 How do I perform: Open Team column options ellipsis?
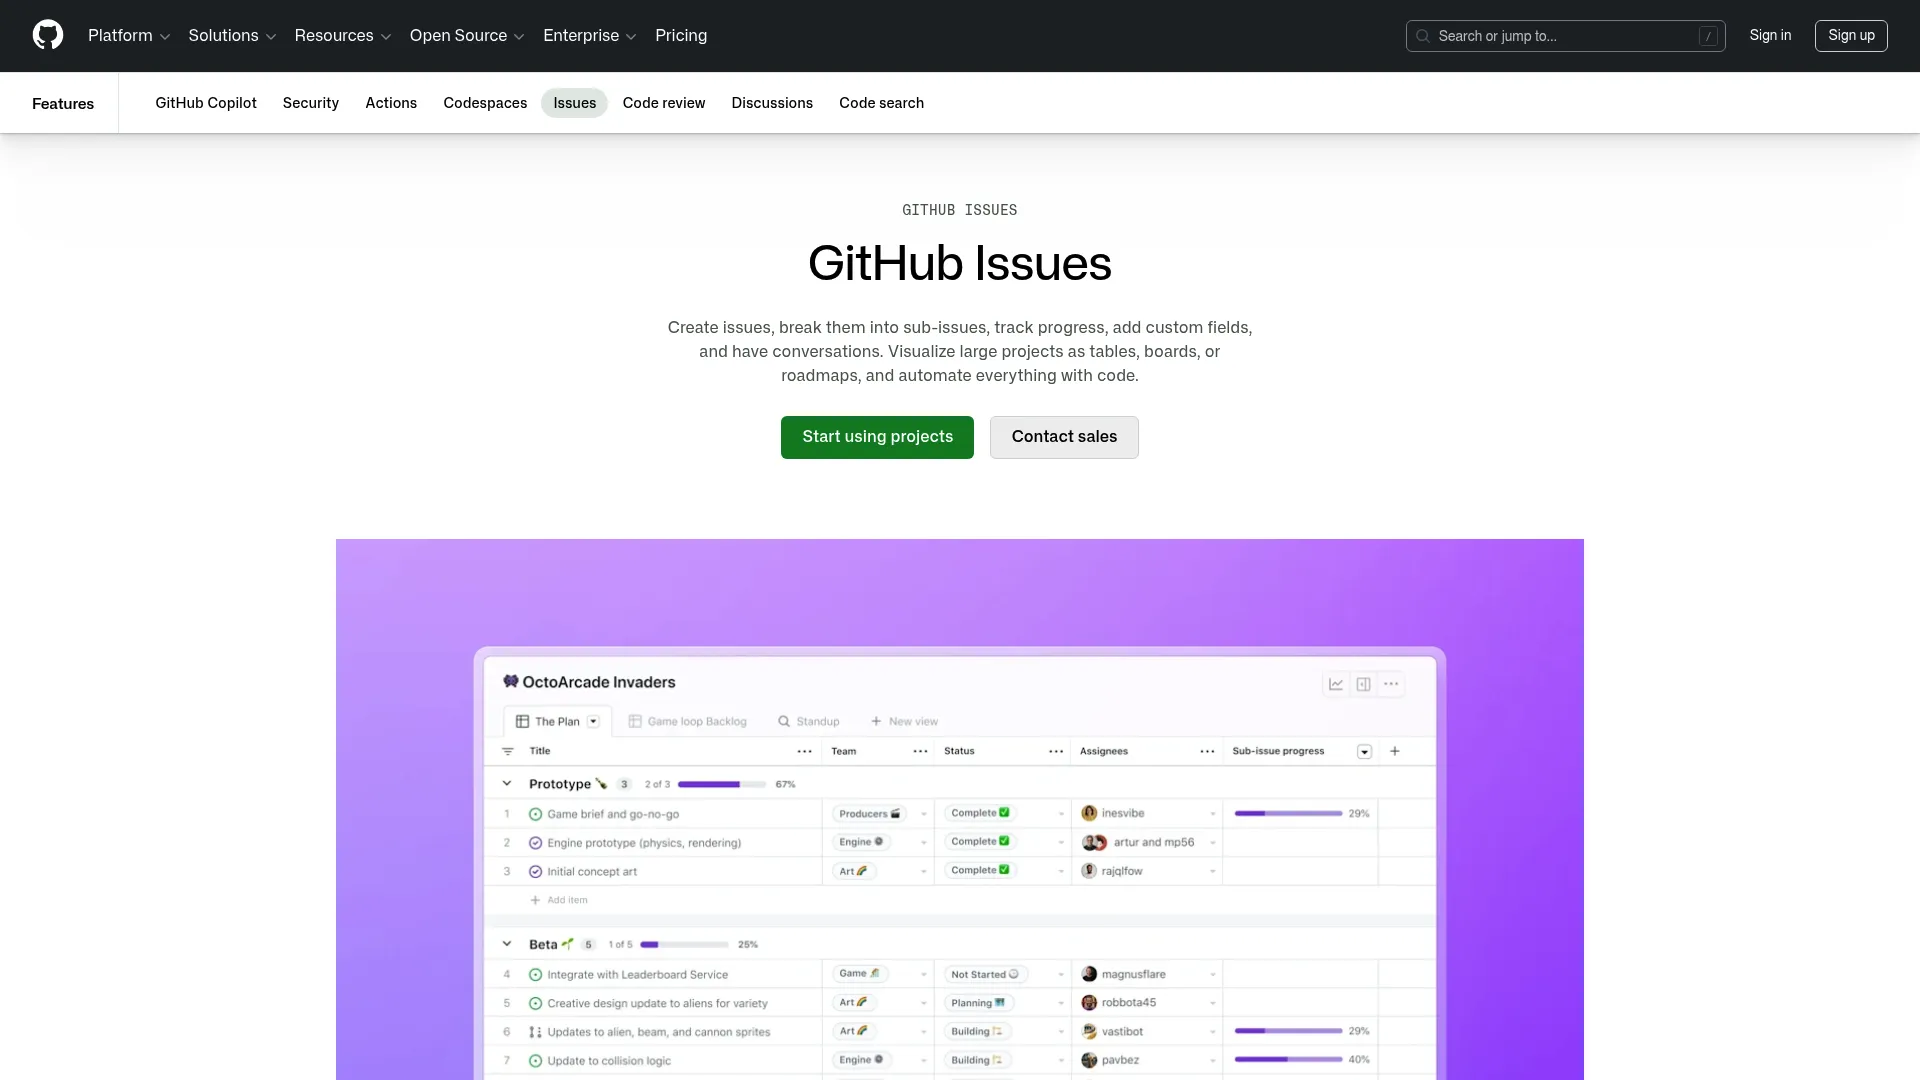920,751
